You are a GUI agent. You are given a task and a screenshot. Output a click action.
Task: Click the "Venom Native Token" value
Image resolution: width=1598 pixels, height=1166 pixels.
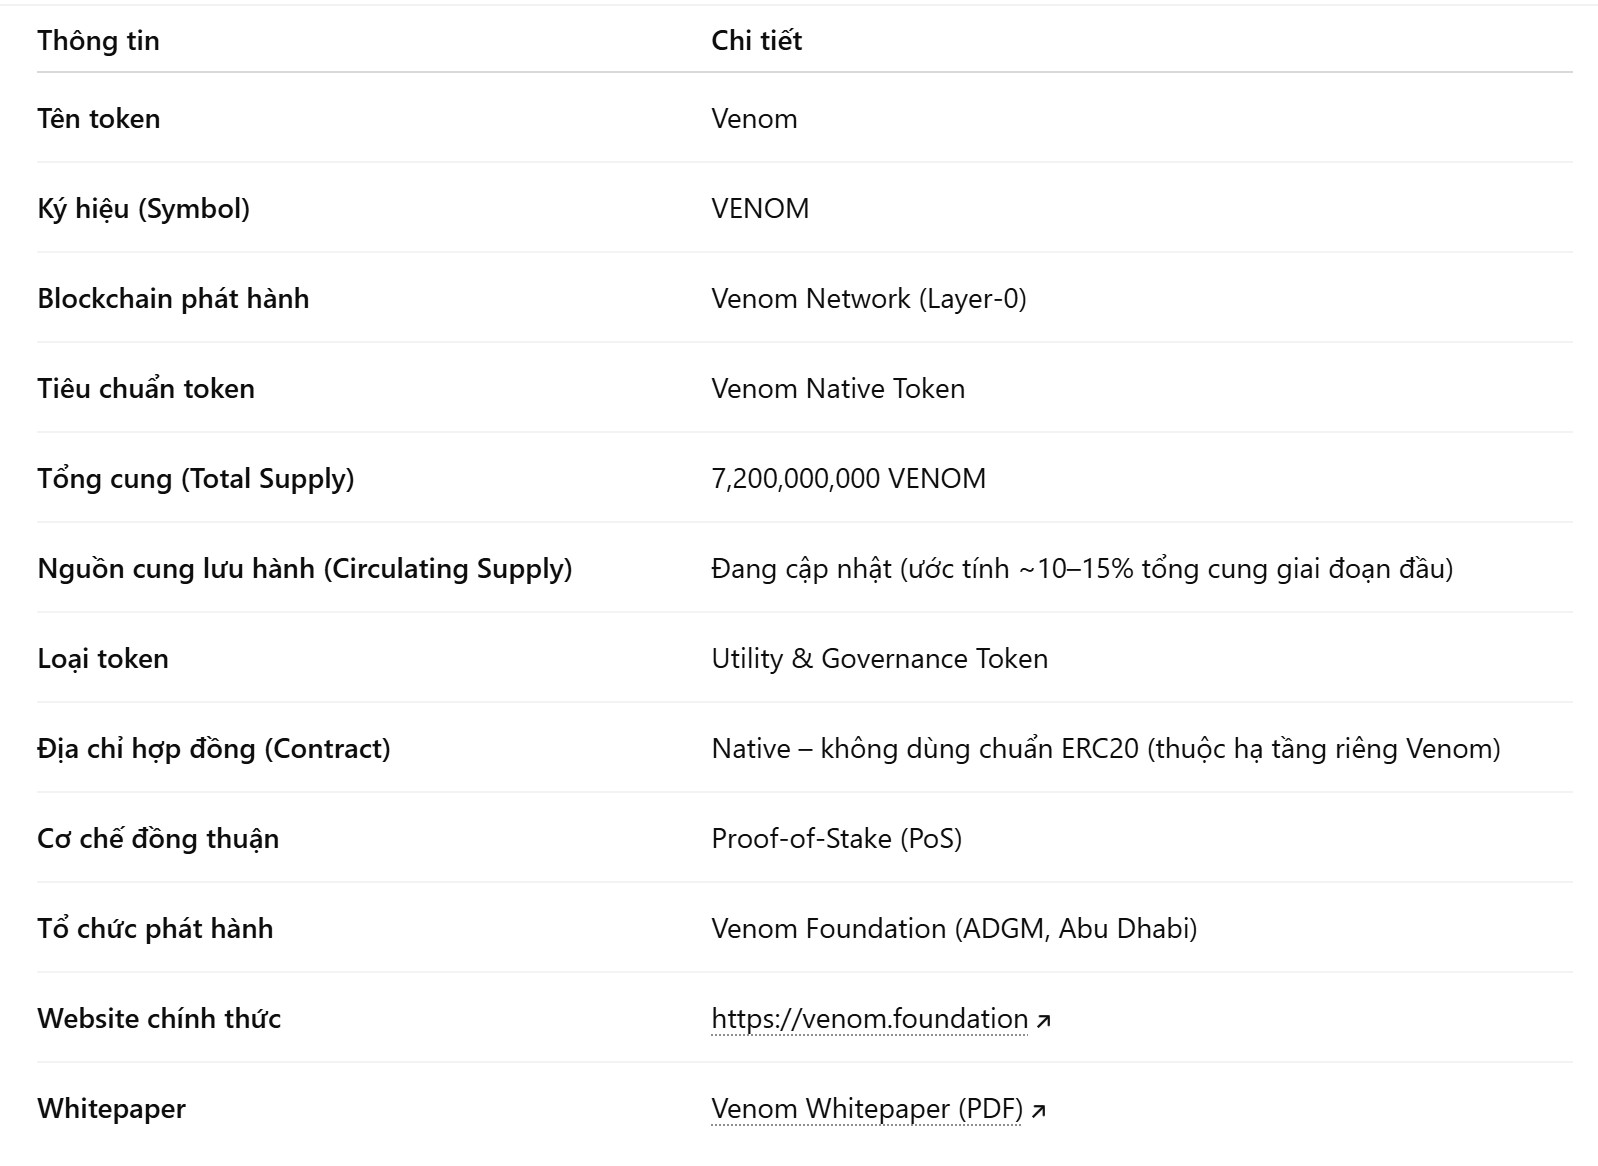837,388
